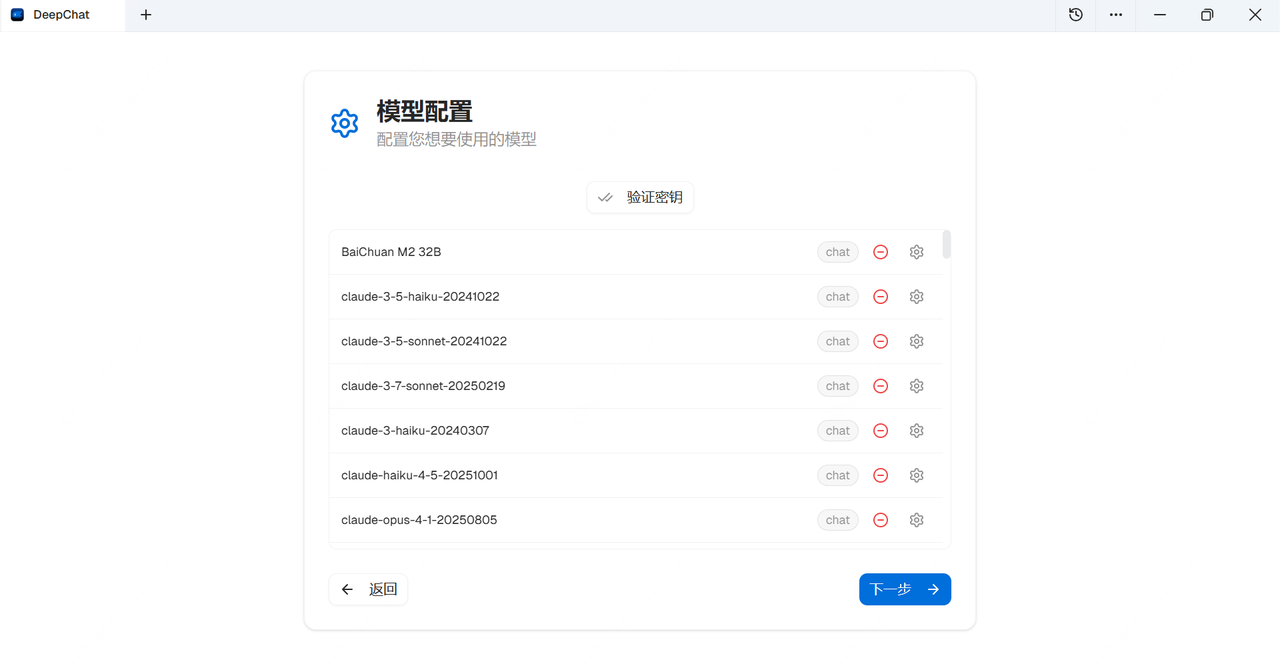The width and height of the screenshot is (1280, 666).
Task: Click chat tag of claude-3-5-haiku-20241022
Action: [x=838, y=297]
